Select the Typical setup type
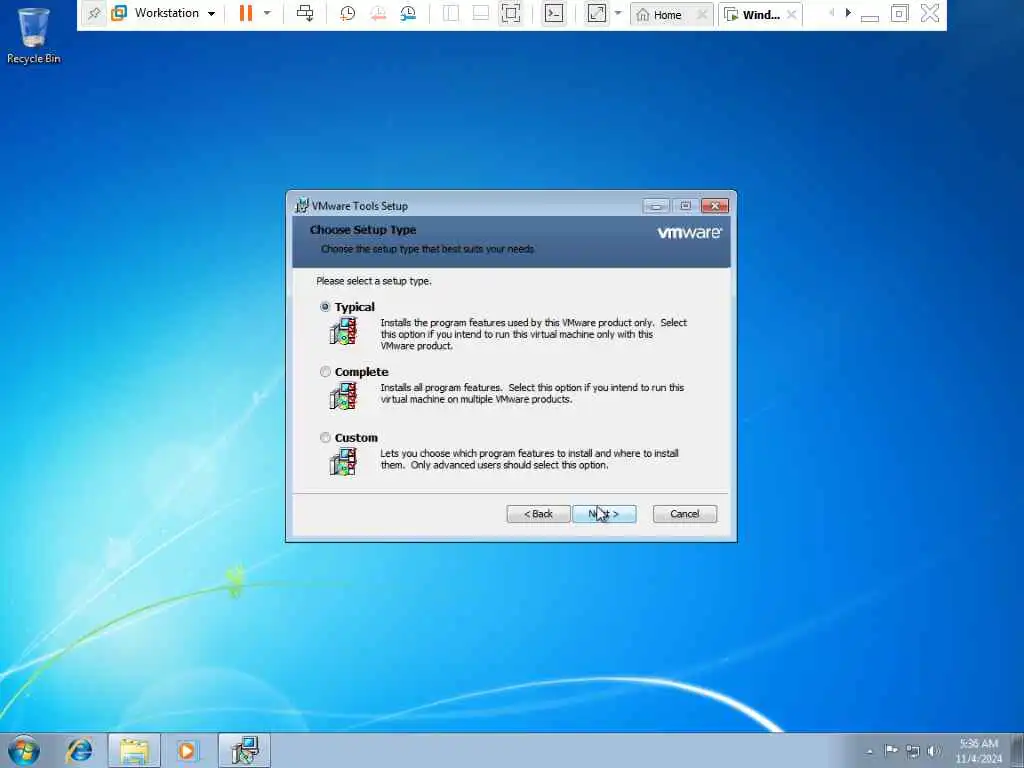 pyautogui.click(x=325, y=307)
